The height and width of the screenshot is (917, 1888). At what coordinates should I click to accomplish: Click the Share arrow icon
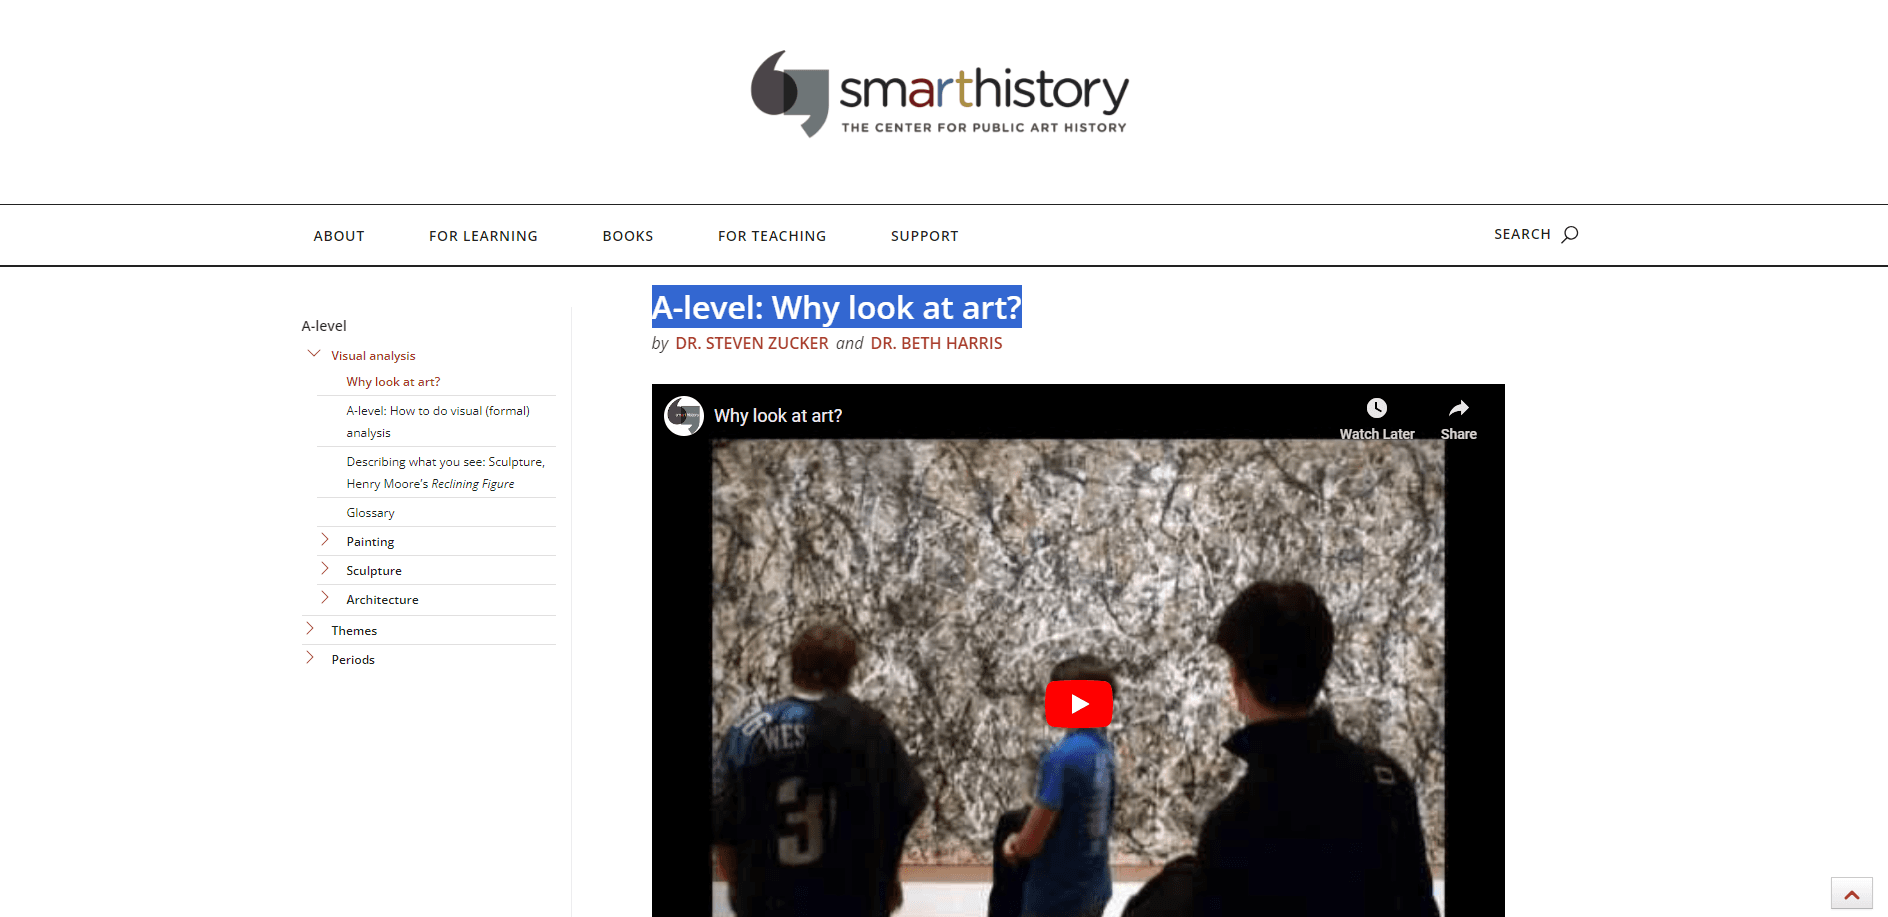click(1459, 408)
